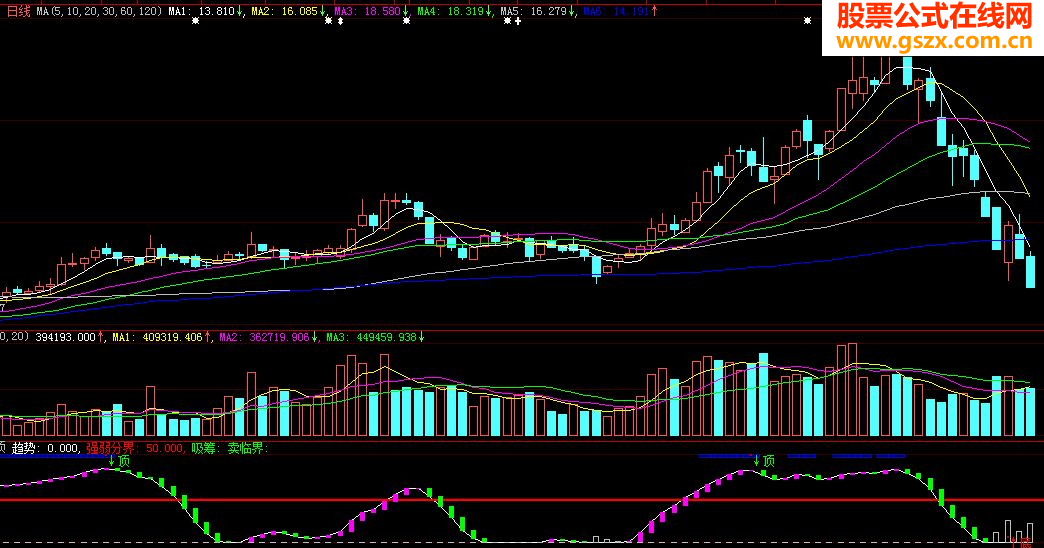This screenshot has width=1044, height=548.
Task: Click the red 底 bottom marker at lower right
Action: click(1025, 542)
